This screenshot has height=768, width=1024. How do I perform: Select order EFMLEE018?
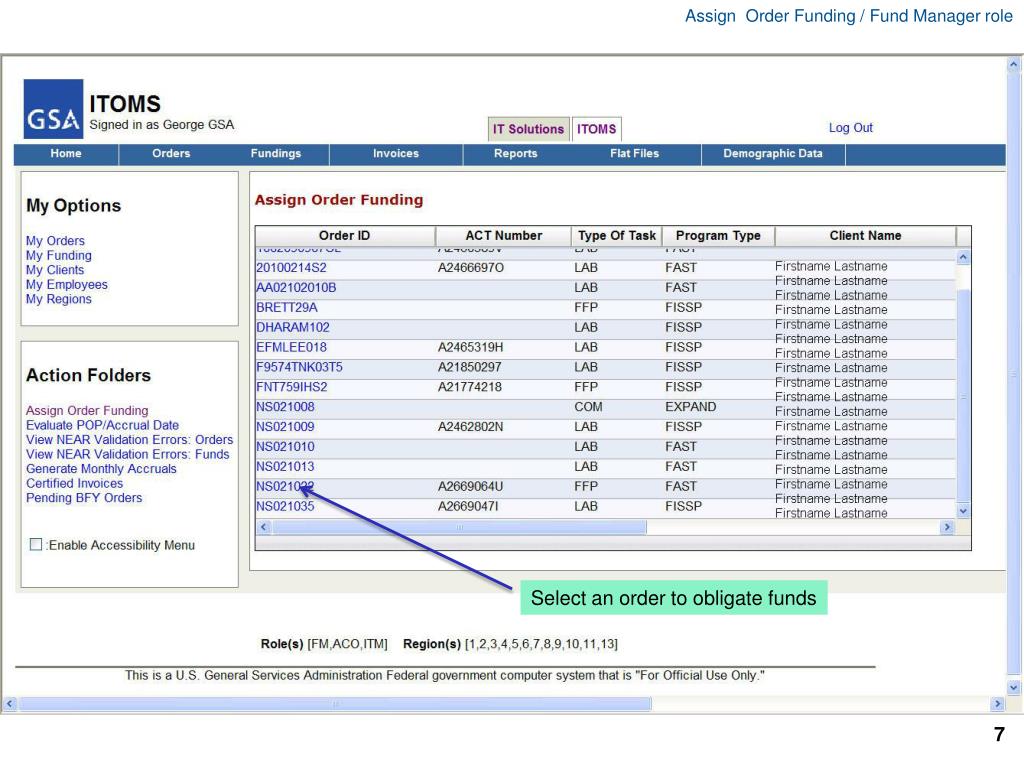(291, 347)
